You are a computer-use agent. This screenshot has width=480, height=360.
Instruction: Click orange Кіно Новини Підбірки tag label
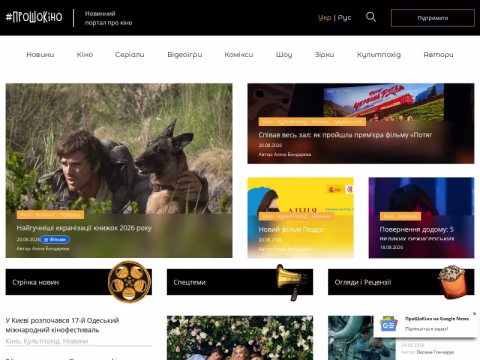pyautogui.click(x=50, y=215)
